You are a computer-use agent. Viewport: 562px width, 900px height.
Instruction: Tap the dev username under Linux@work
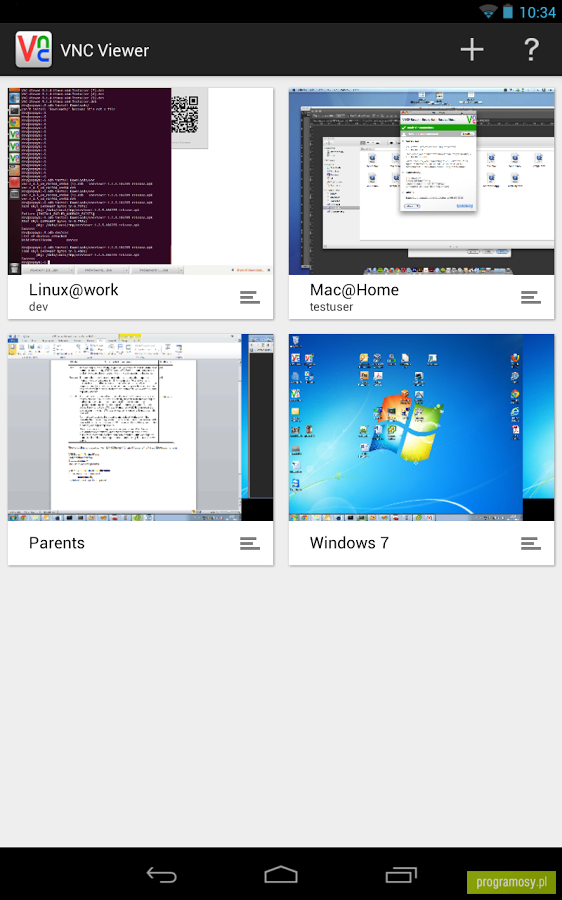(38, 307)
